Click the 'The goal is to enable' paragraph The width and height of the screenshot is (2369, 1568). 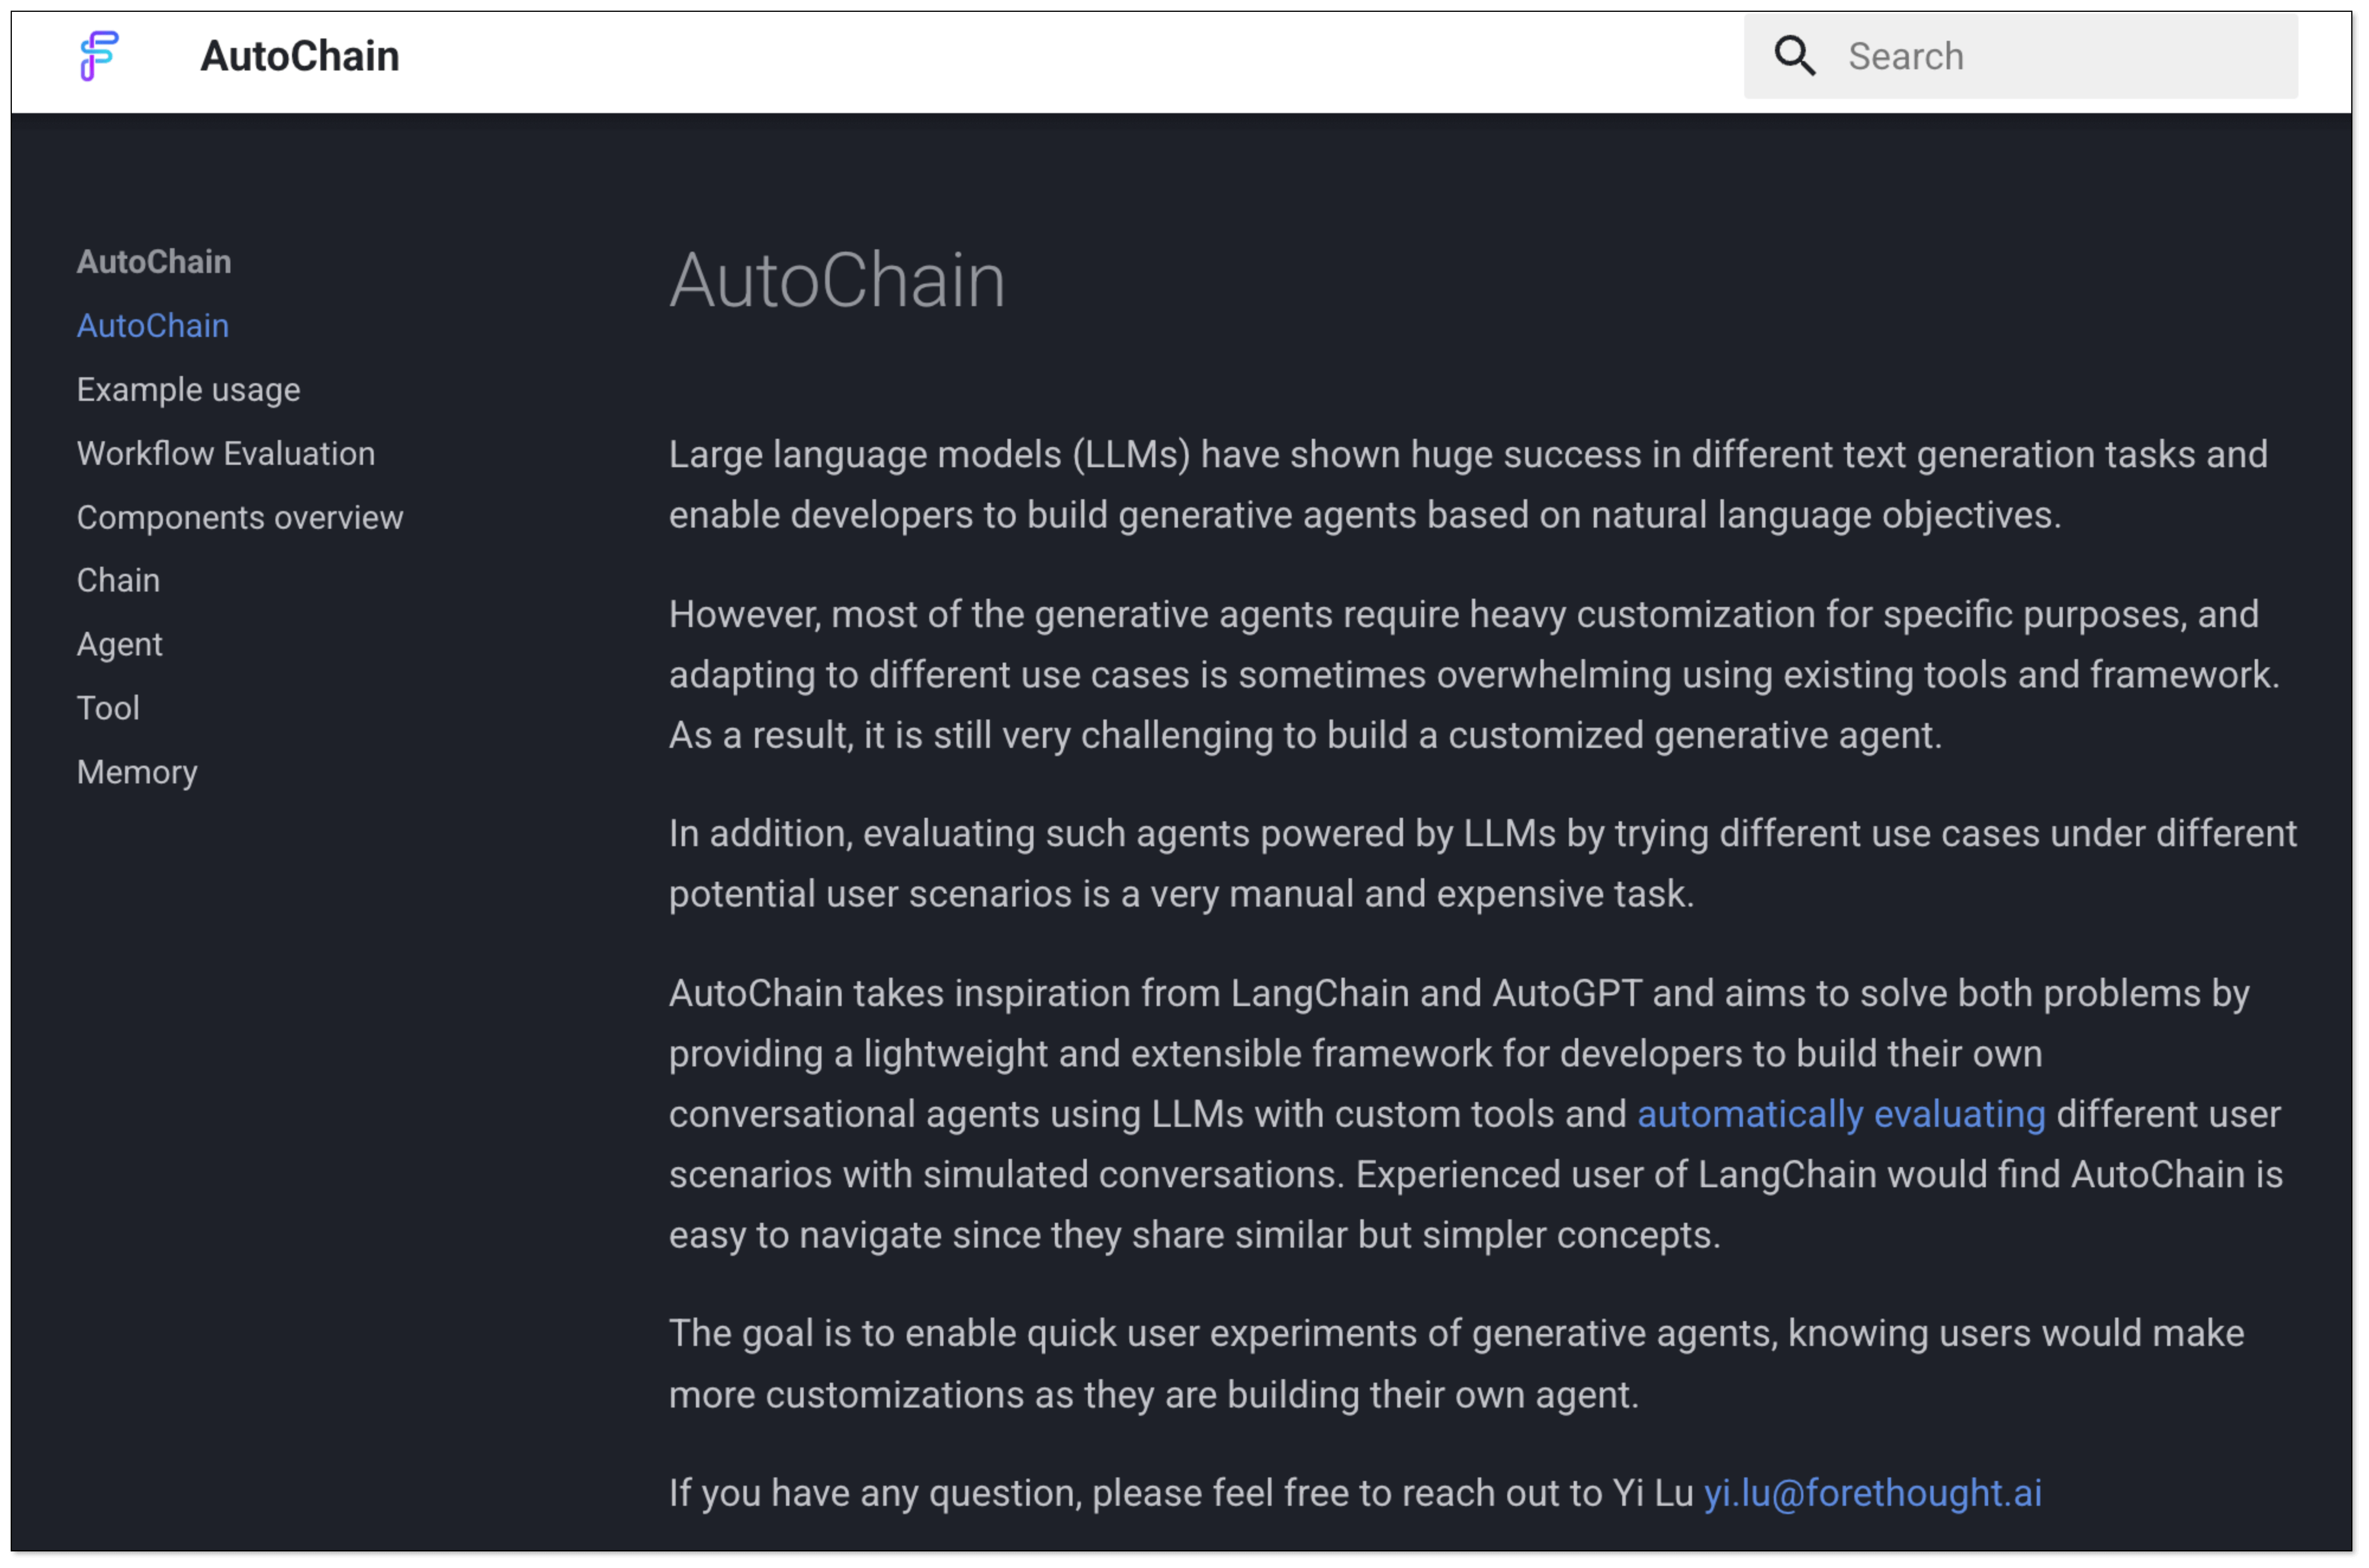pyautogui.click(x=1400, y=1364)
